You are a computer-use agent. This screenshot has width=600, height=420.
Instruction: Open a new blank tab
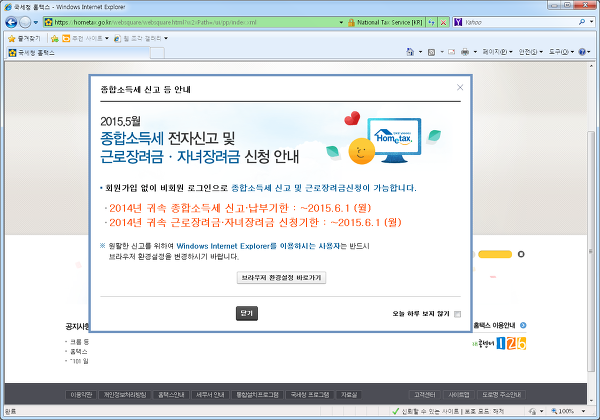pos(157,53)
